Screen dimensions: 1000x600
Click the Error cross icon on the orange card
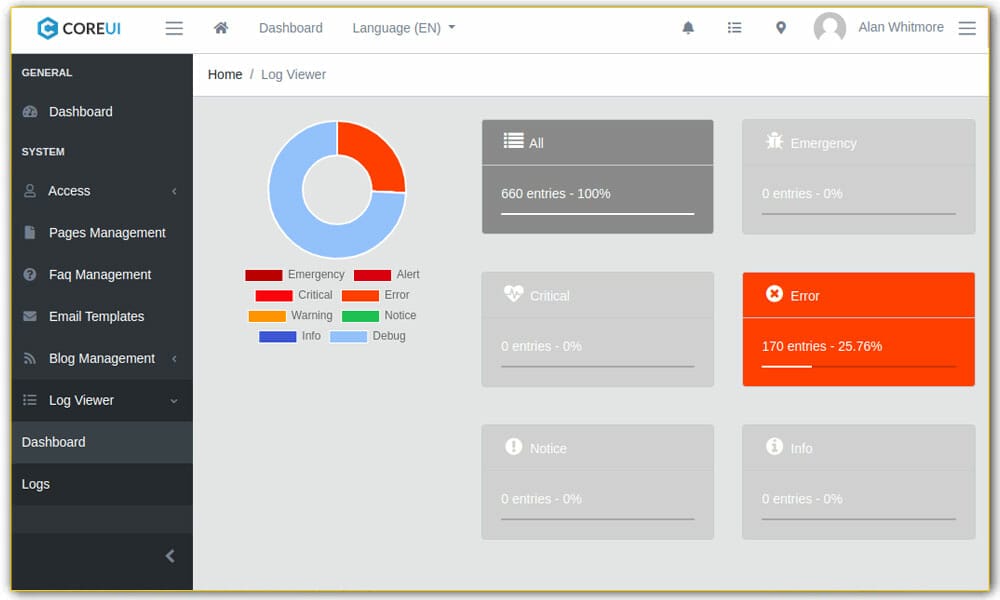775,294
